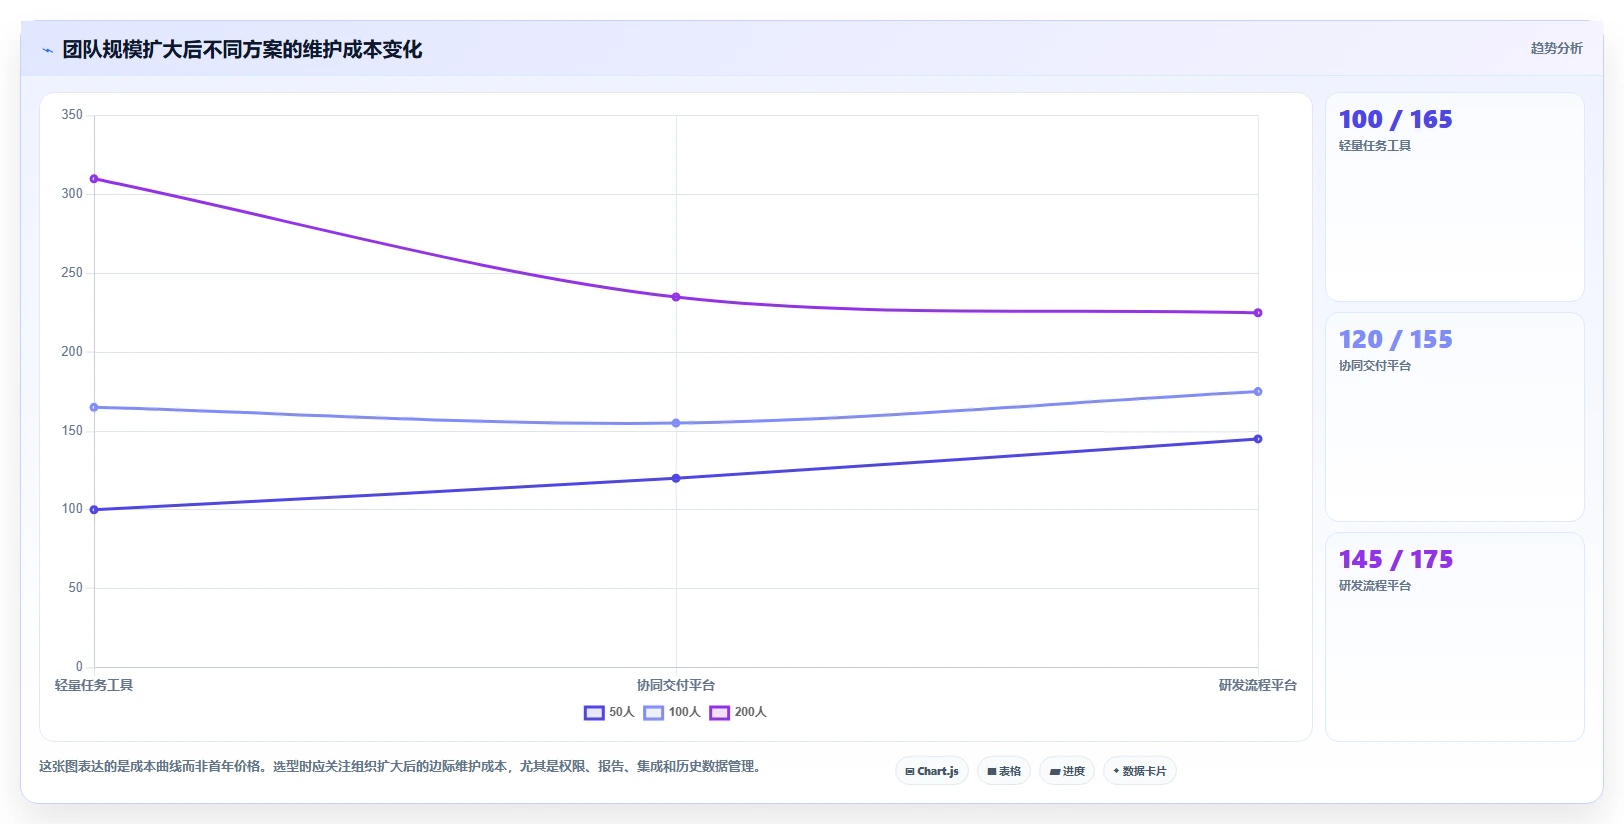The width and height of the screenshot is (1624, 824).
Task: Click the 50人 data point at 研发流程平台
Action: [x=1258, y=439]
